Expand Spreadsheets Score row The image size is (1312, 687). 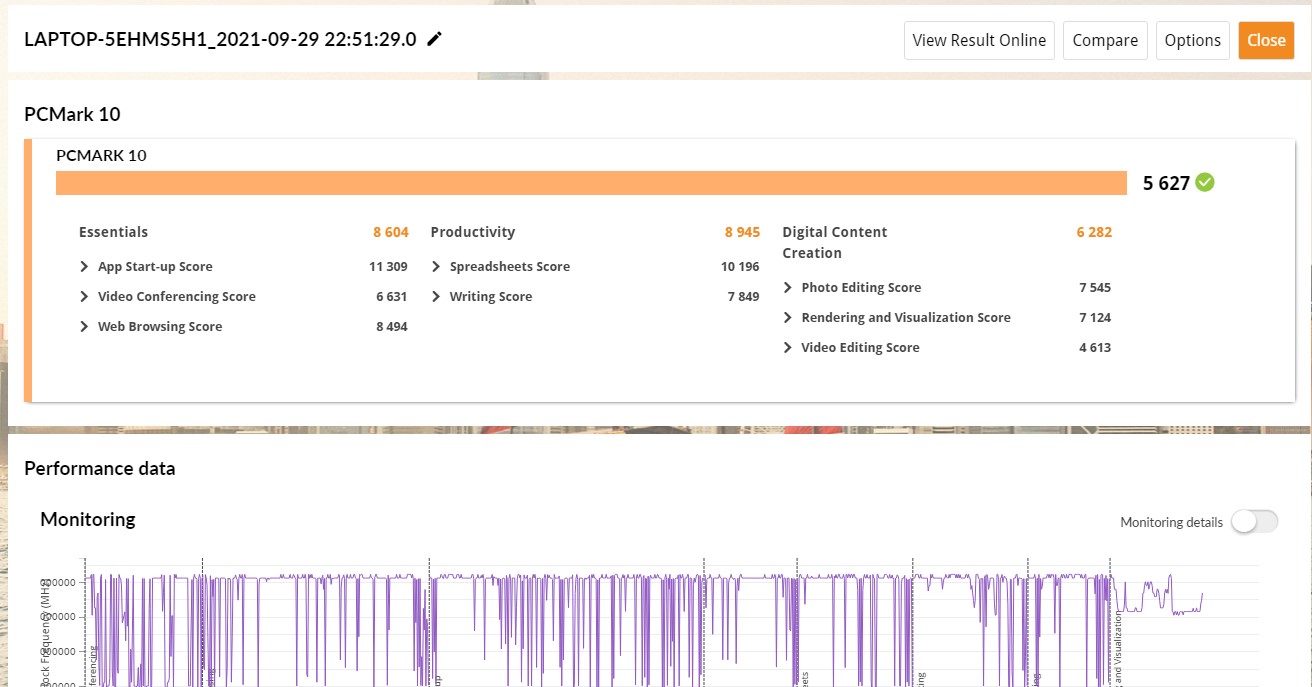(x=437, y=267)
